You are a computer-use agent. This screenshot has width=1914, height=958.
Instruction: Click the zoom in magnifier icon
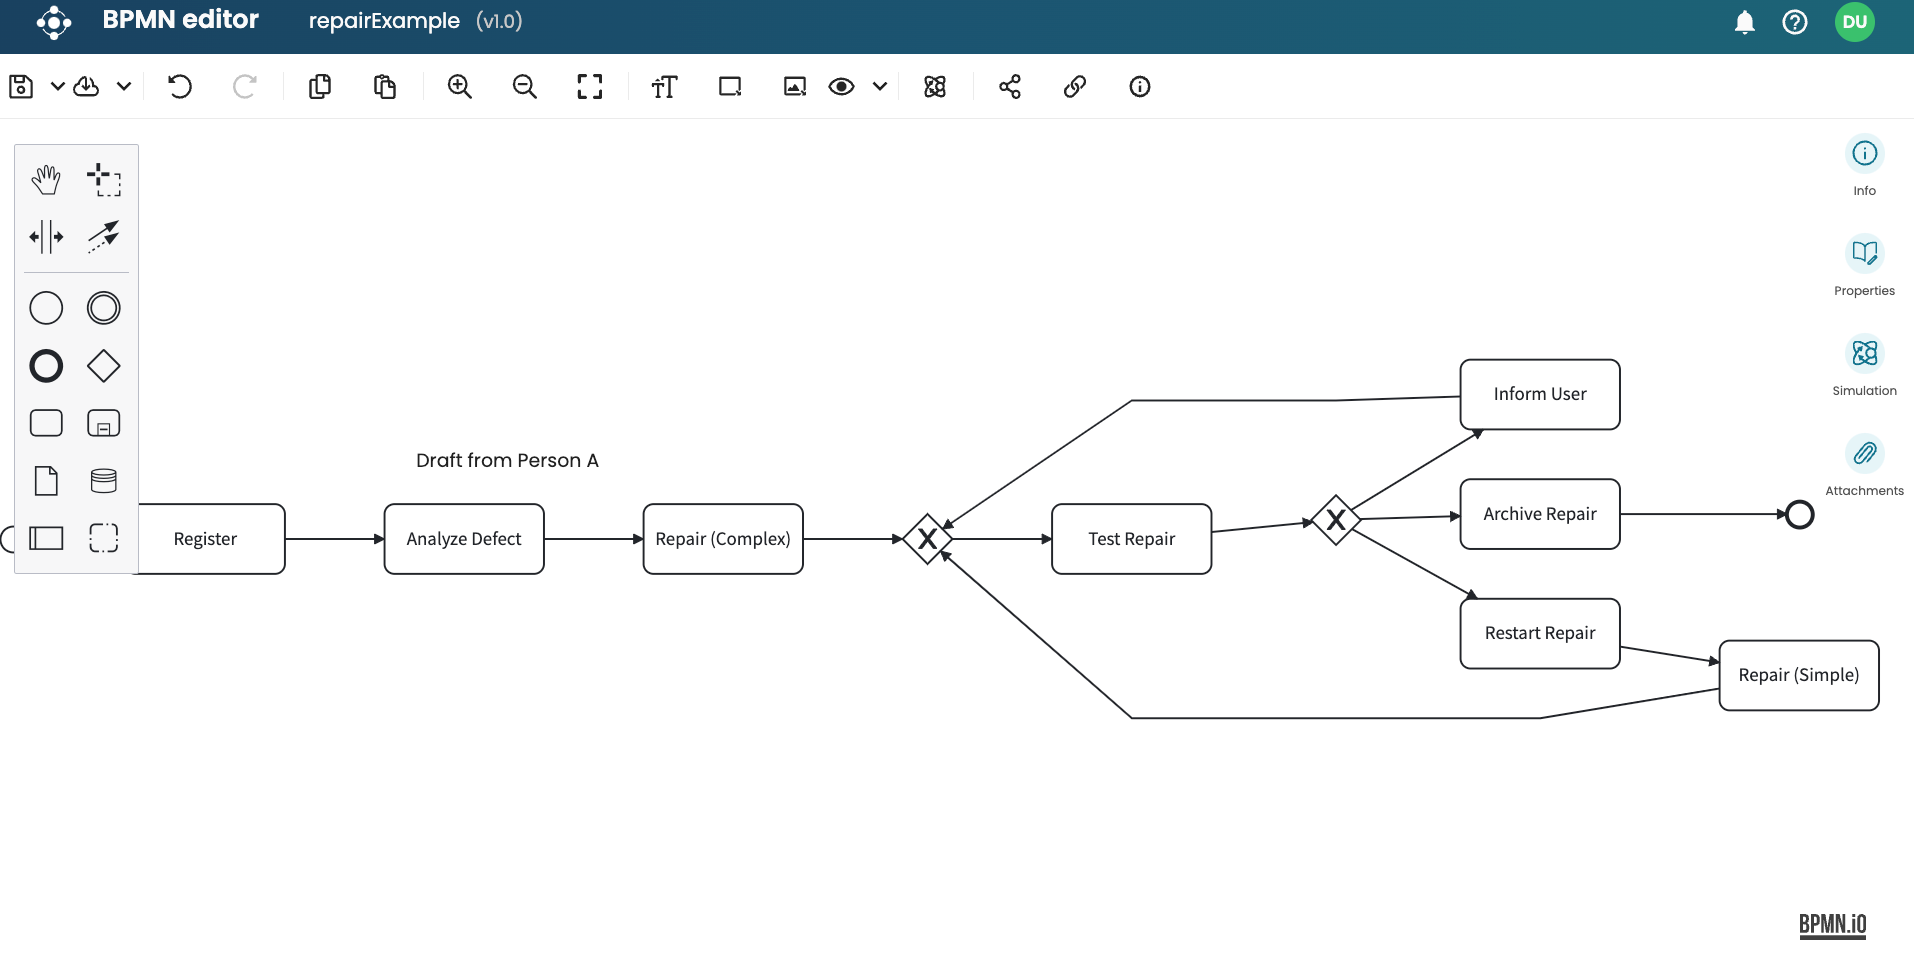click(x=460, y=87)
